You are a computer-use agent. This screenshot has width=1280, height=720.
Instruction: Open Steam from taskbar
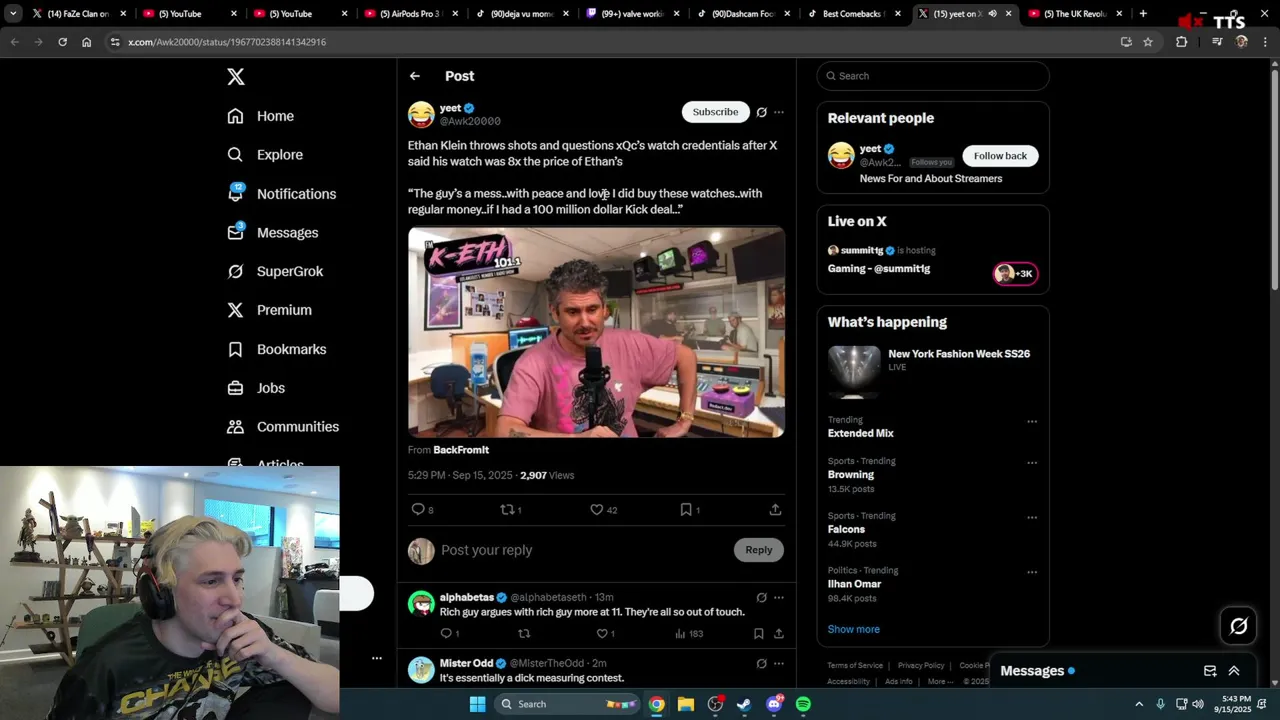coord(744,704)
